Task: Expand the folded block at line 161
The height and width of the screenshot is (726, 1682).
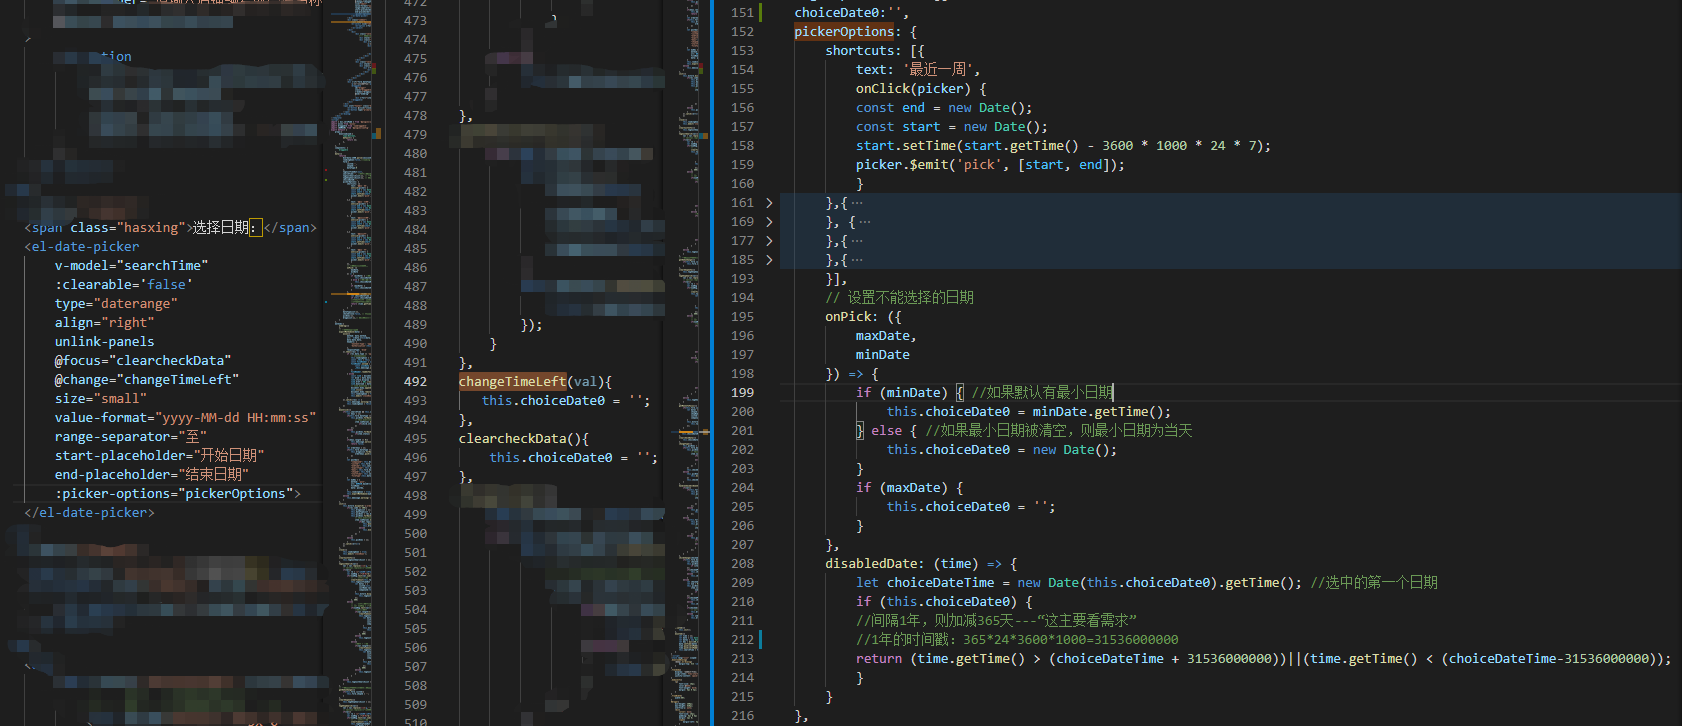Action: point(769,203)
